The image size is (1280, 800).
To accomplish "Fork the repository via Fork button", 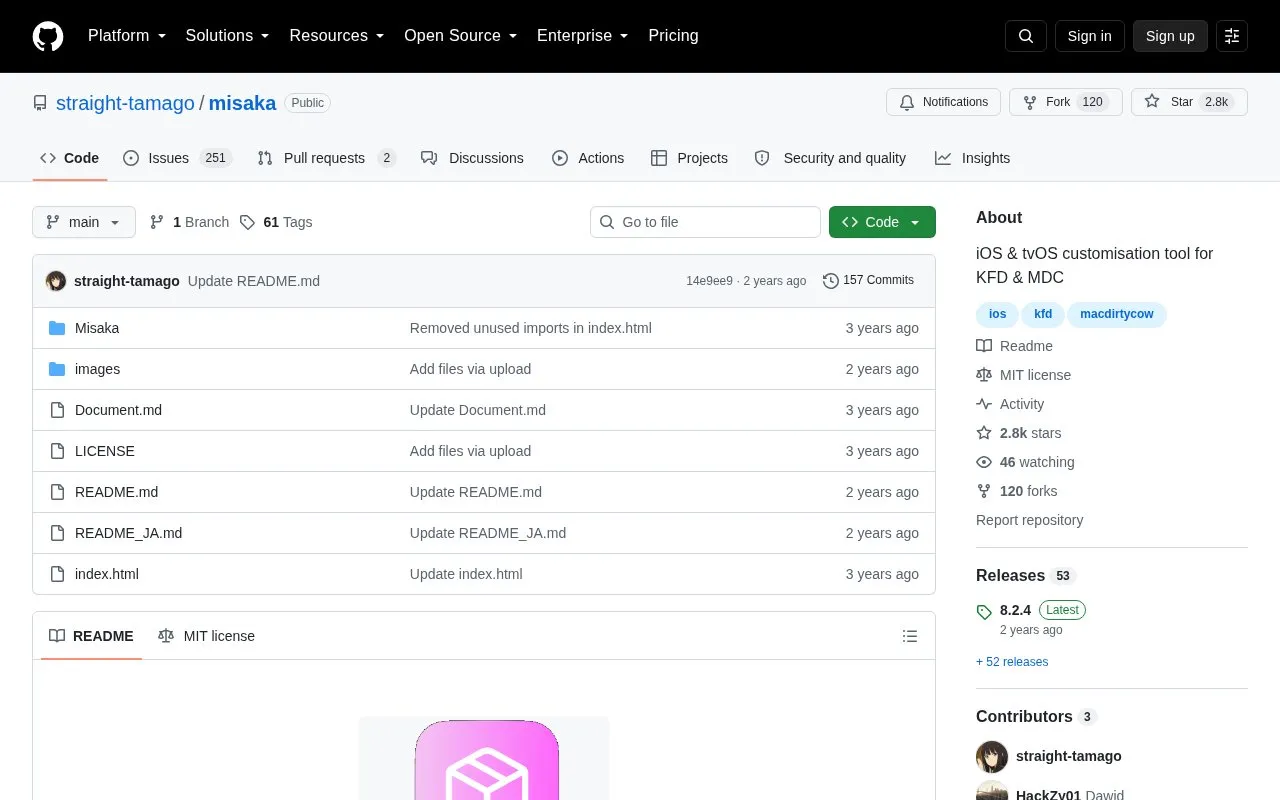I will coord(1066,102).
